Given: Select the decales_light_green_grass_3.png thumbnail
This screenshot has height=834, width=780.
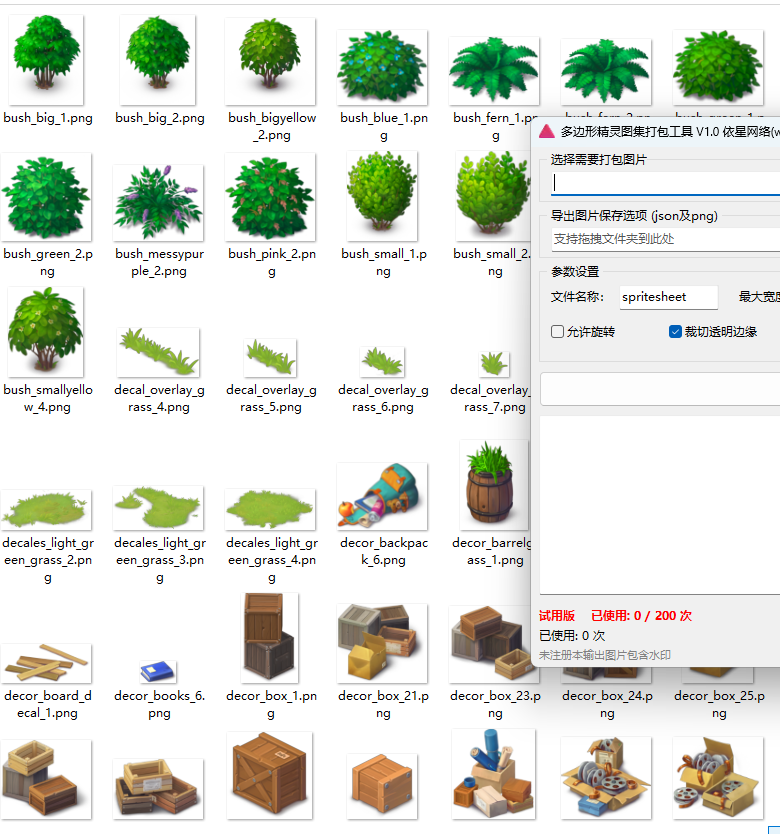Looking at the screenshot, I should (x=158, y=507).
